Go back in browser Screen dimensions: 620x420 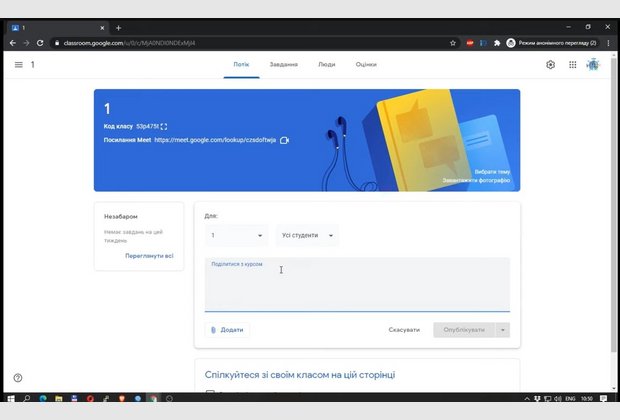tap(13, 43)
